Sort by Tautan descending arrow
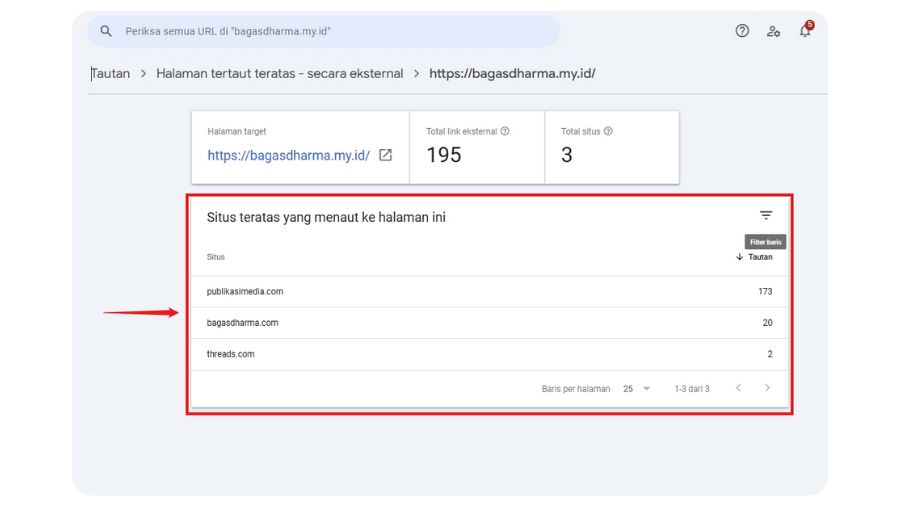 pyautogui.click(x=740, y=257)
